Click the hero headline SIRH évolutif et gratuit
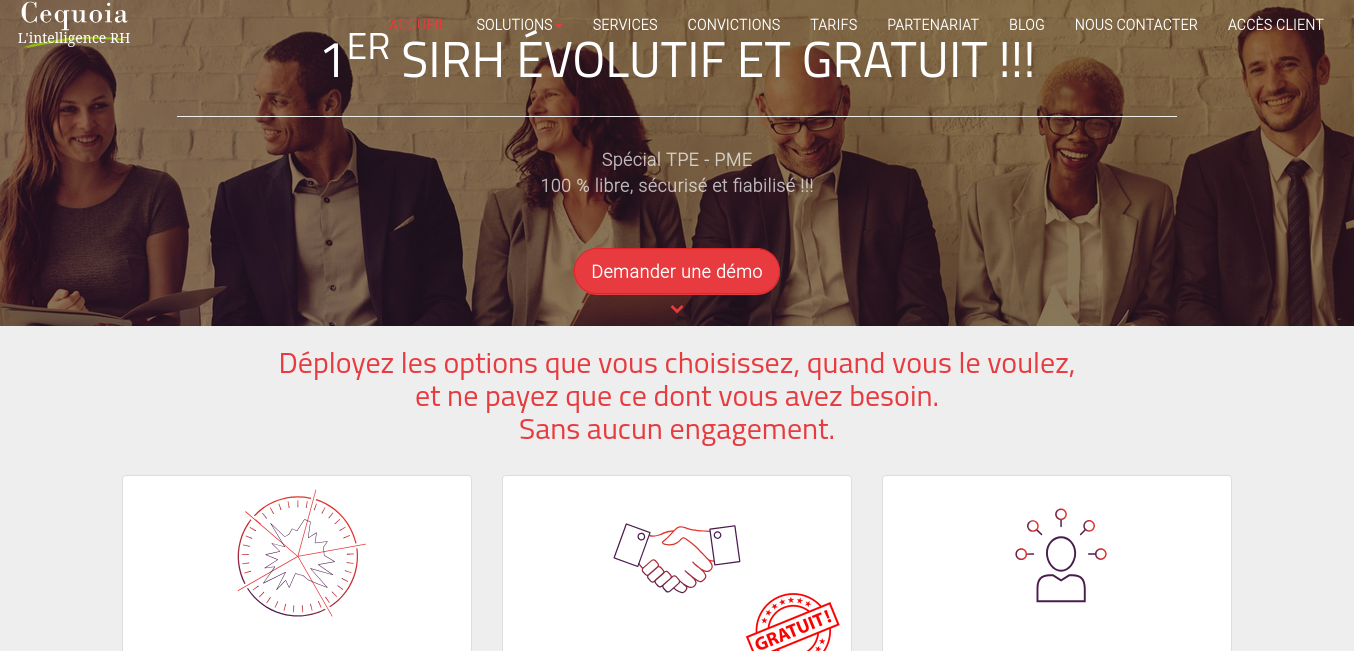Screen dimensions: 1366x651 pyautogui.click(x=678, y=60)
